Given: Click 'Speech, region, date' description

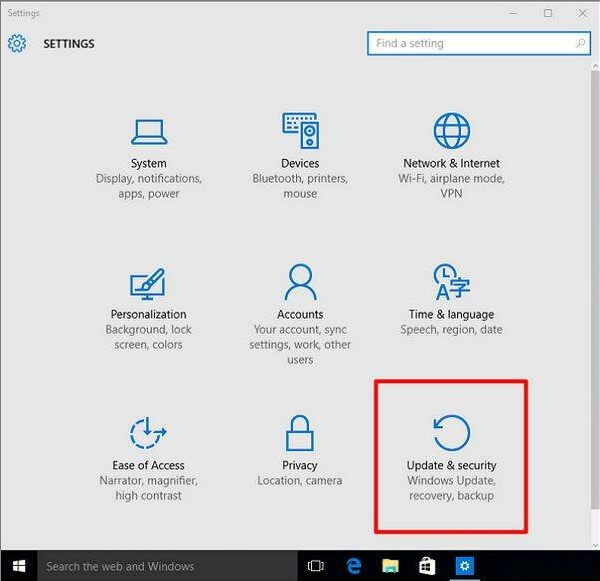Looking at the screenshot, I should click(452, 330).
